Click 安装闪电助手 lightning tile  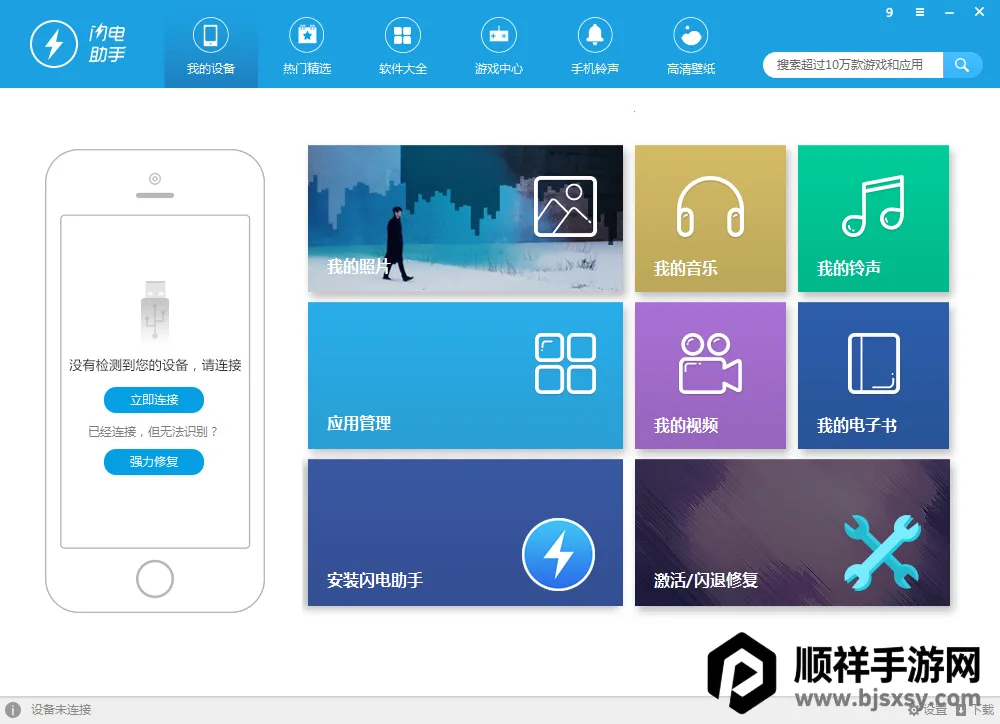[465, 532]
